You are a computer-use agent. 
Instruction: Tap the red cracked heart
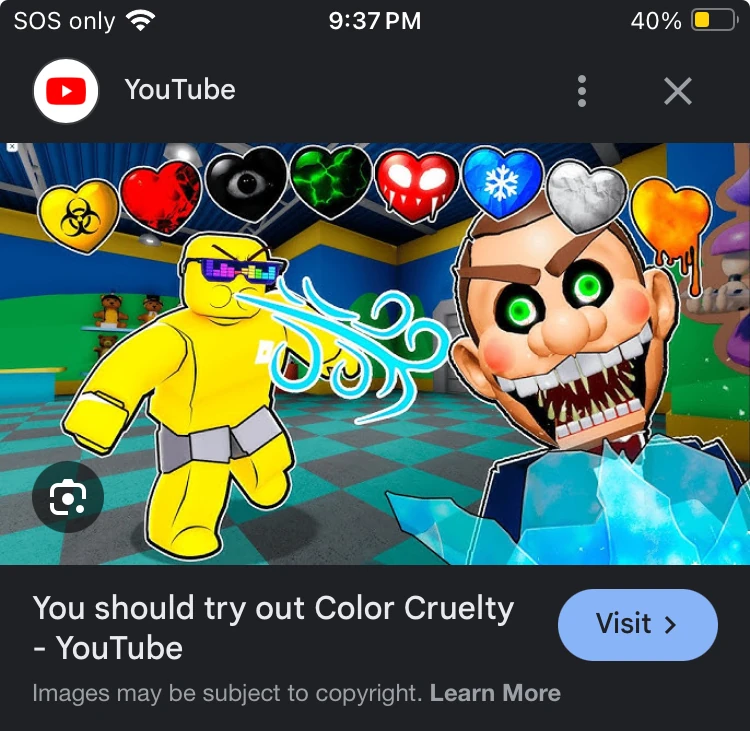(161, 197)
